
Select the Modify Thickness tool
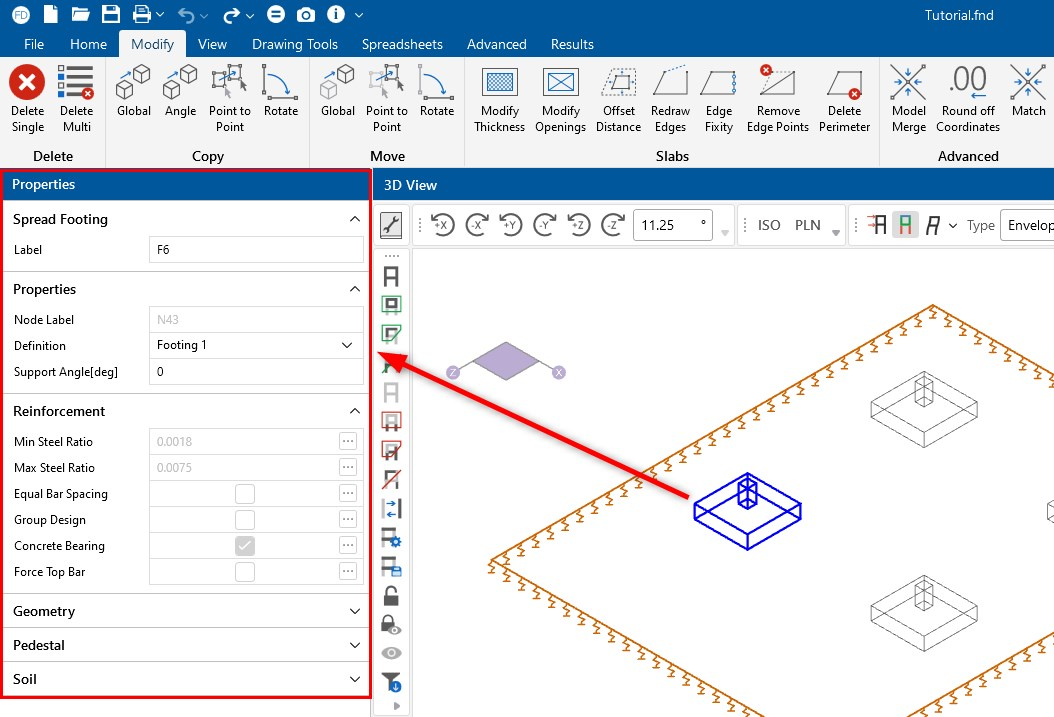[499, 81]
